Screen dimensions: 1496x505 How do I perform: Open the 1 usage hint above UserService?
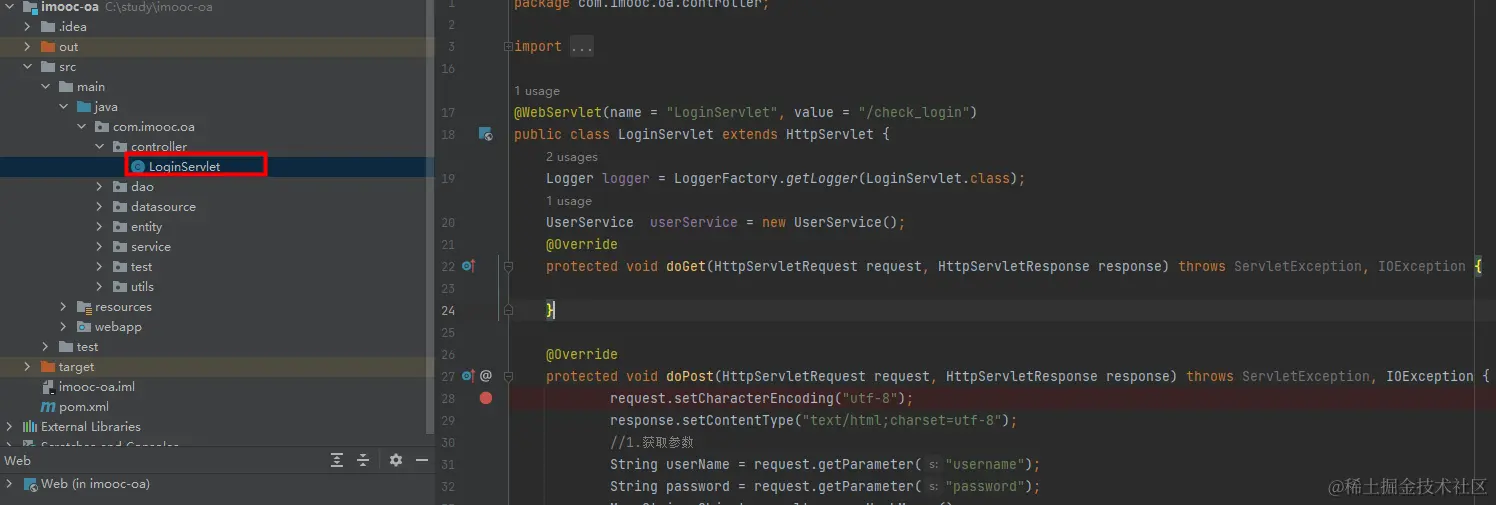click(569, 201)
